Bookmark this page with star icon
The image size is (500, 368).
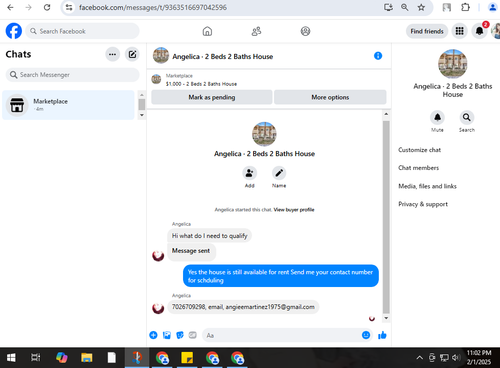(x=421, y=7)
